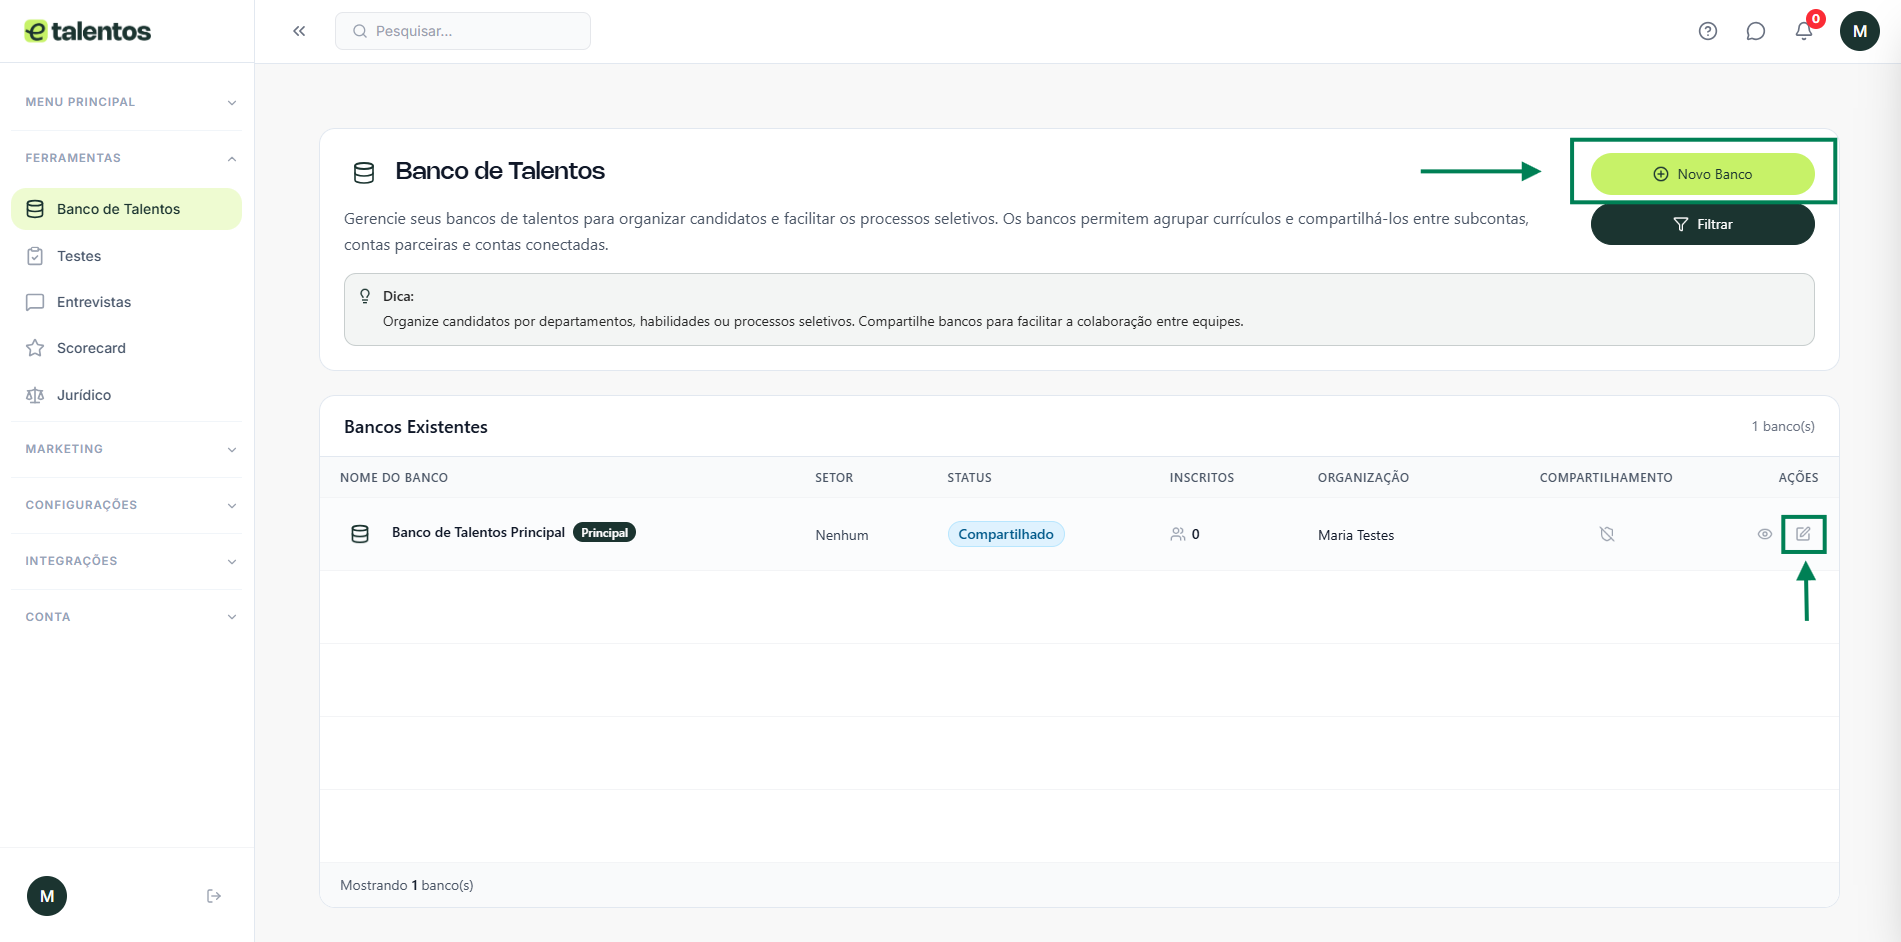Viewport: 1901px width, 942px height.
Task: View bank details with the eye icon
Action: click(1765, 534)
